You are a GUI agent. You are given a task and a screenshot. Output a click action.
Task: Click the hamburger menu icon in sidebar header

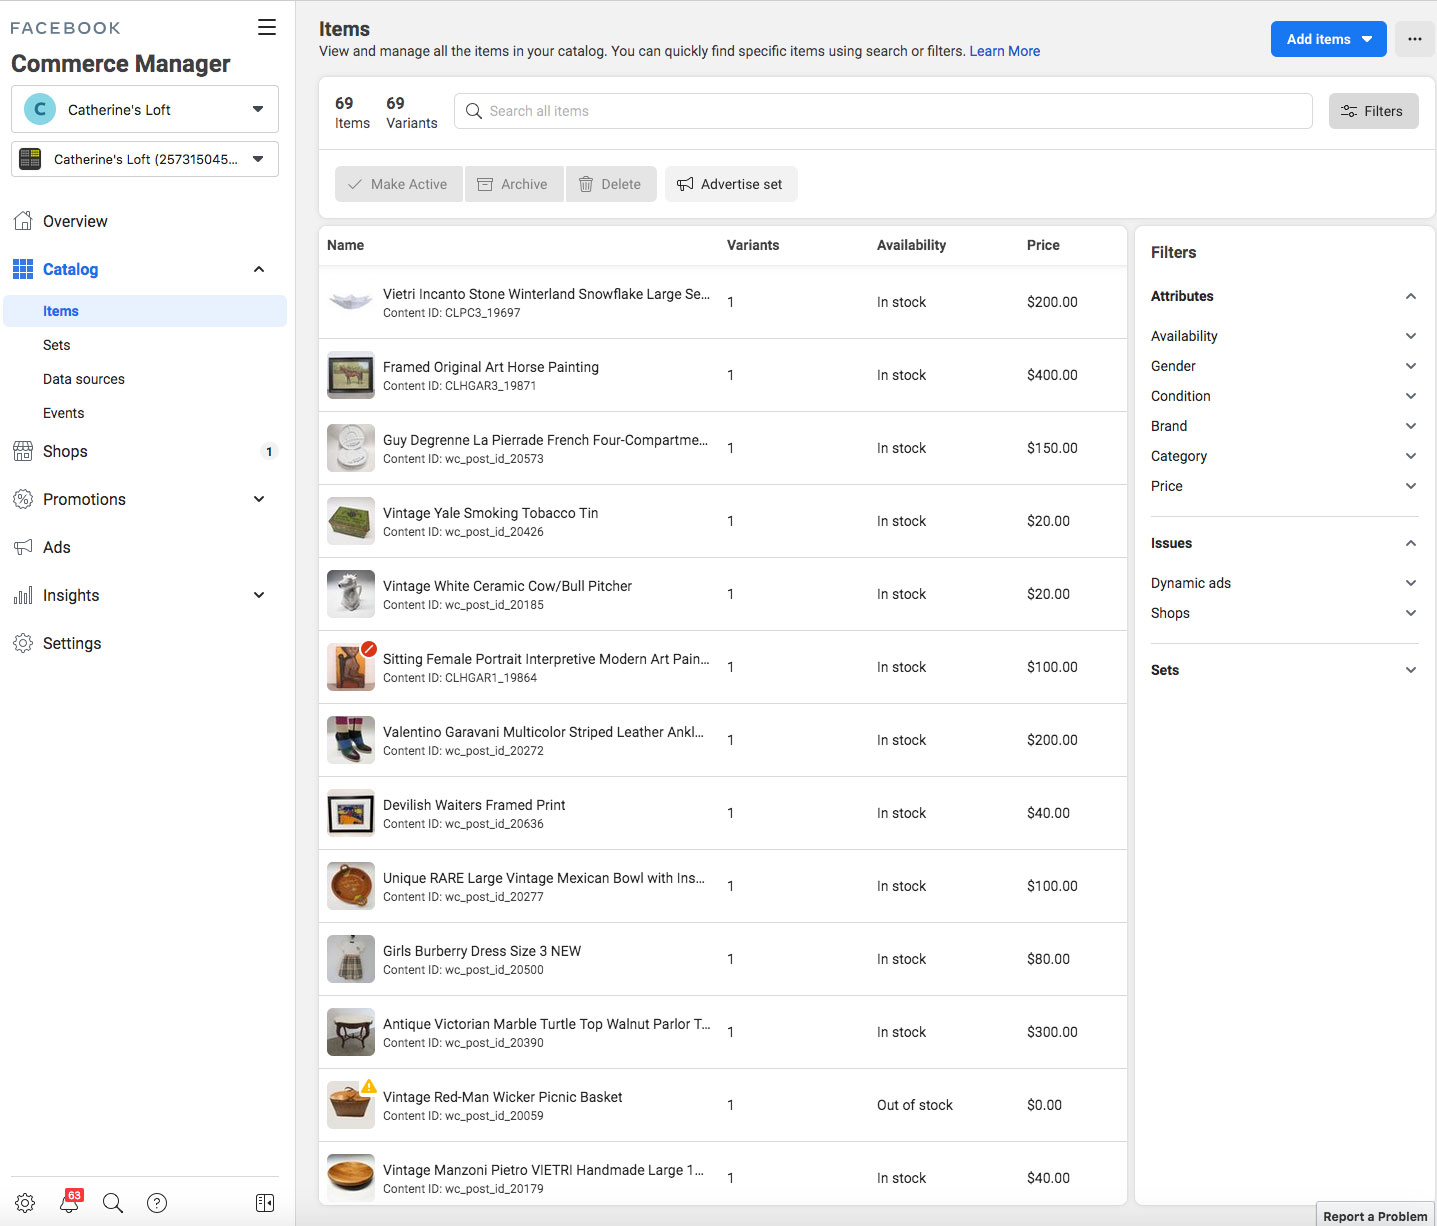267,27
